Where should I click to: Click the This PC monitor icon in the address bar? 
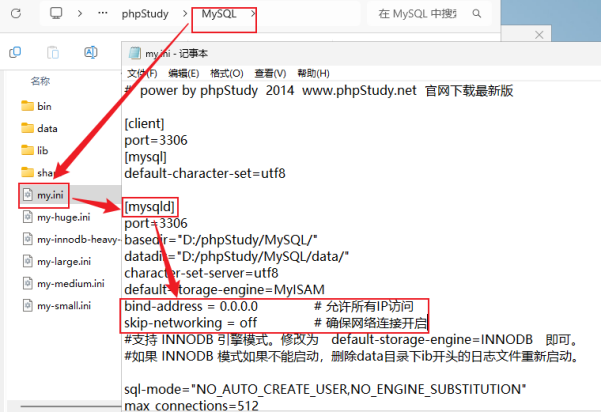(56, 13)
